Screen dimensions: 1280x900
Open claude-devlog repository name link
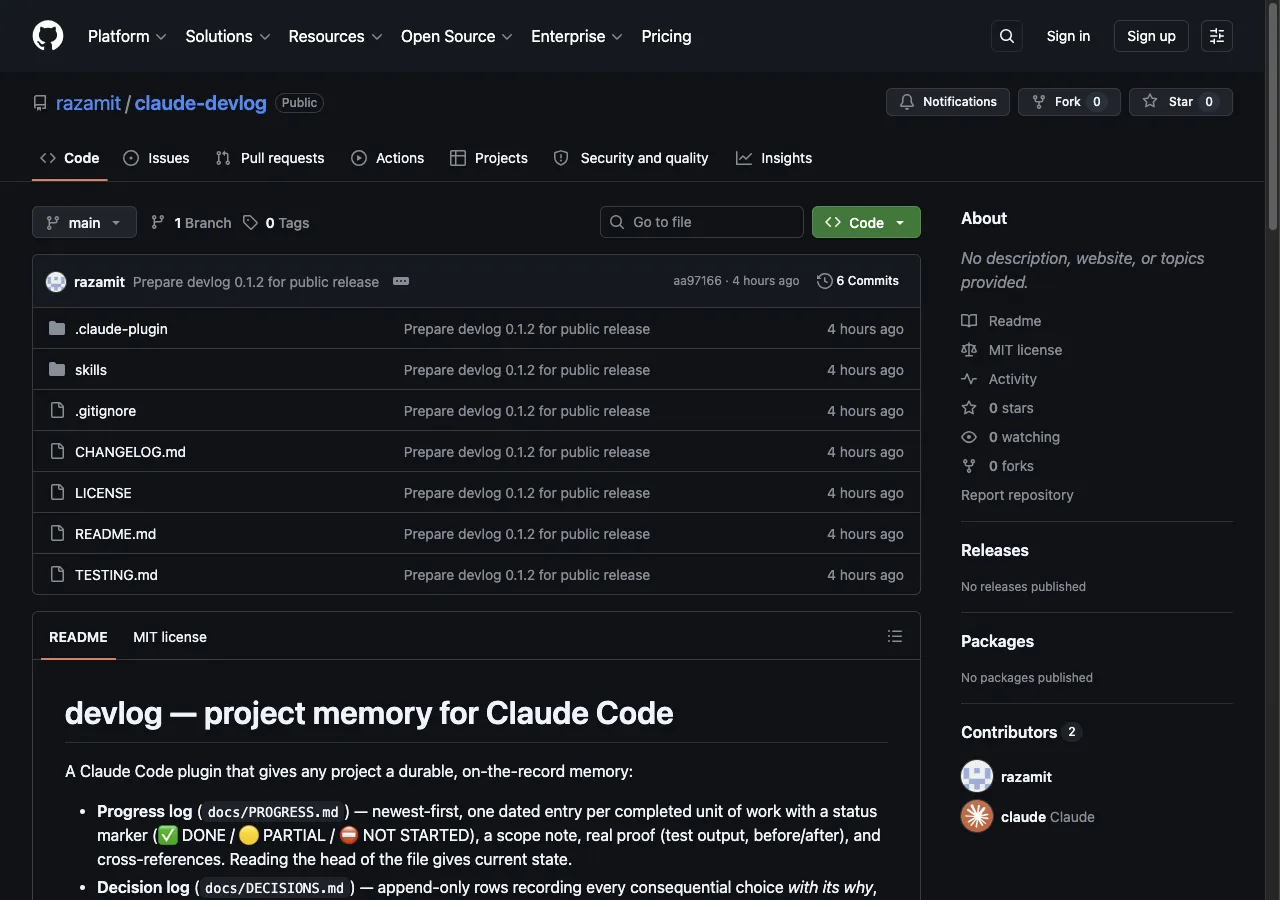pyautogui.click(x=200, y=103)
